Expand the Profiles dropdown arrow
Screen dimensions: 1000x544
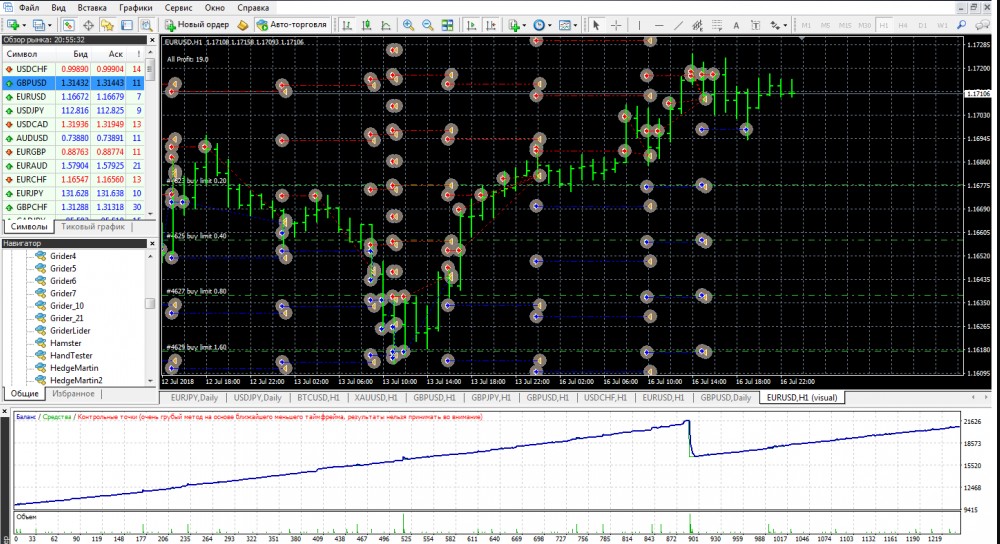50,26
